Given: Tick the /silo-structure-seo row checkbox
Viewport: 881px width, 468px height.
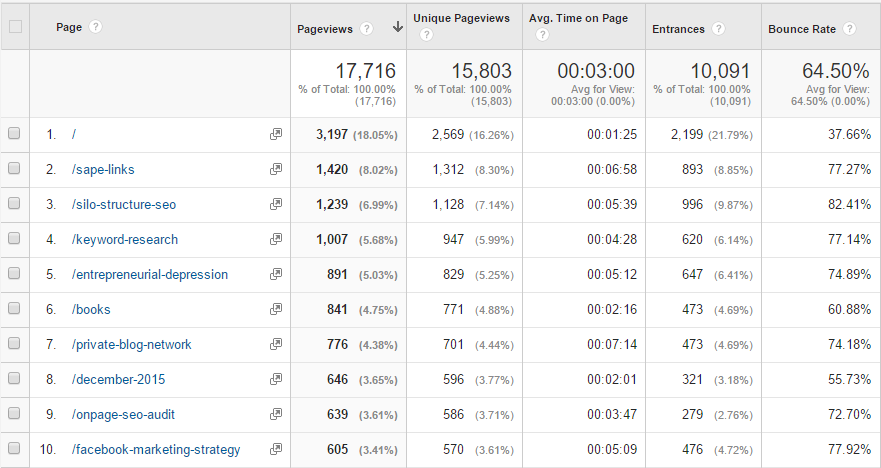Looking at the screenshot, I should 14,203.
